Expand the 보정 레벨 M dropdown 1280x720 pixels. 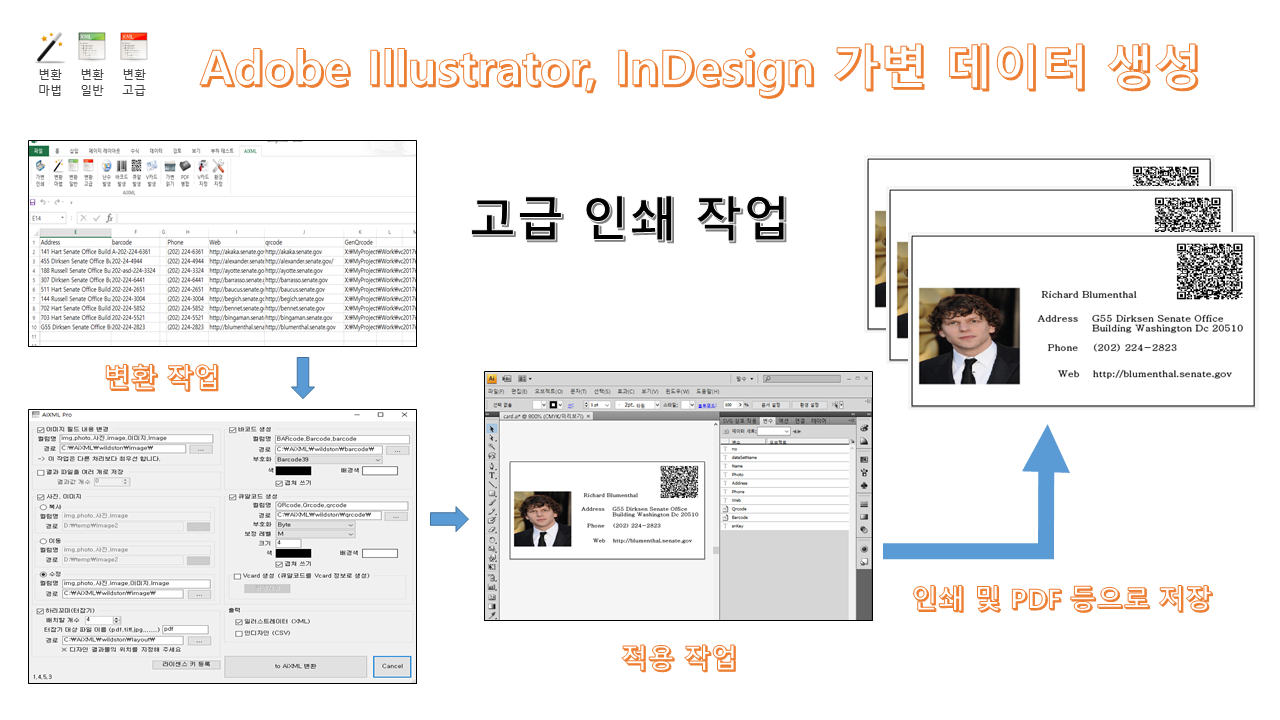coord(314,533)
